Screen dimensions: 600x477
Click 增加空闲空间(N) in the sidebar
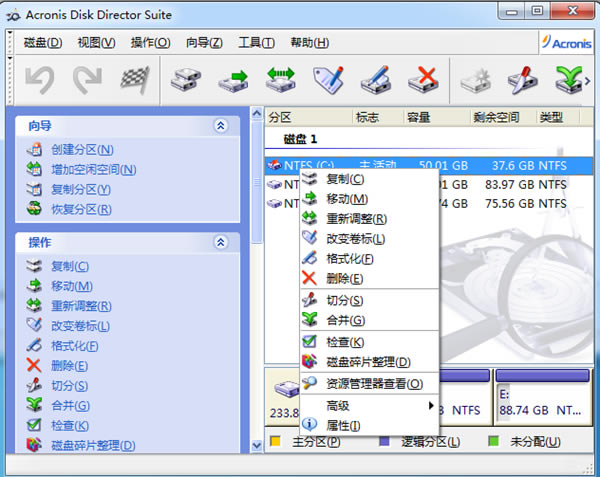[x=93, y=169]
